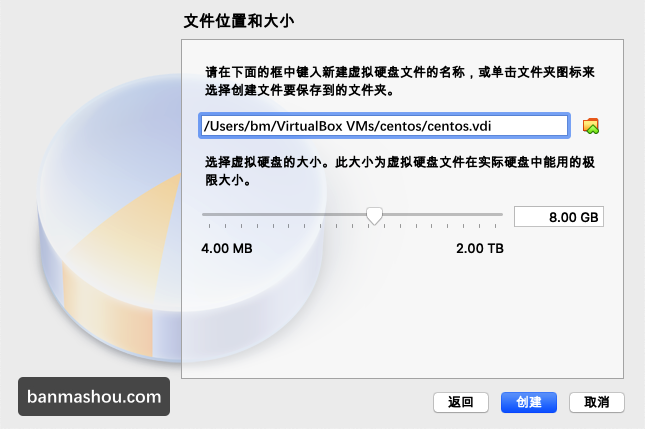Click the 取消 button

596,402
